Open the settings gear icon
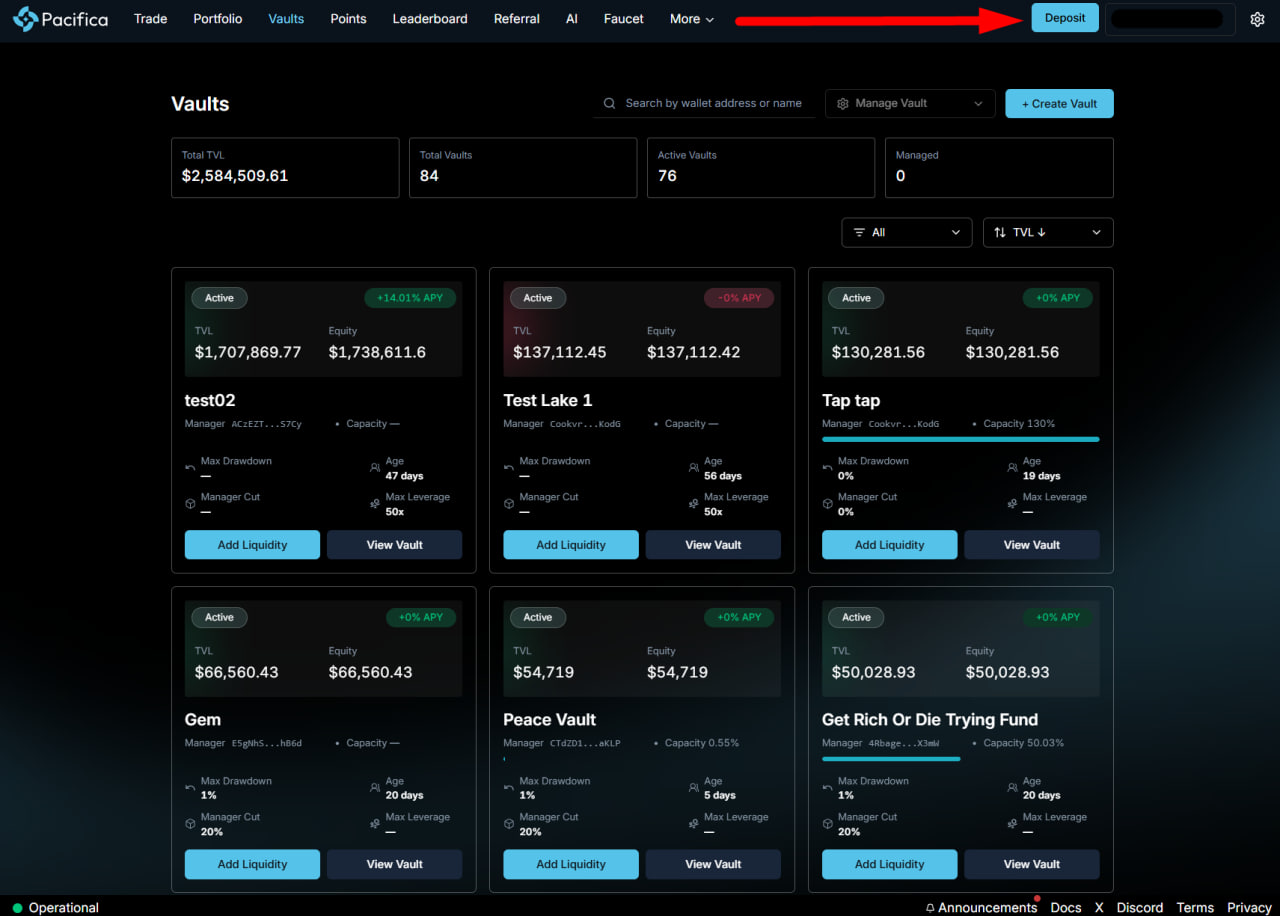The width and height of the screenshot is (1280, 916). pyautogui.click(x=1257, y=19)
